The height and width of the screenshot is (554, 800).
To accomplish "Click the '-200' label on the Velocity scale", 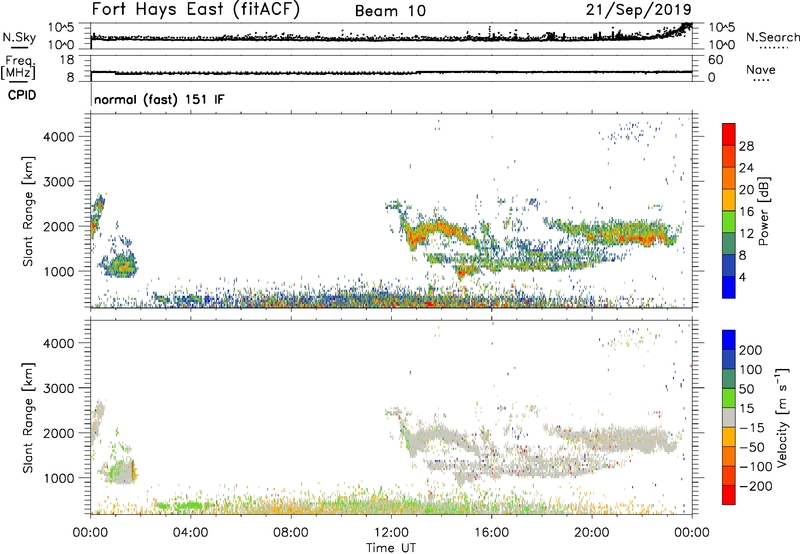I will click(756, 486).
